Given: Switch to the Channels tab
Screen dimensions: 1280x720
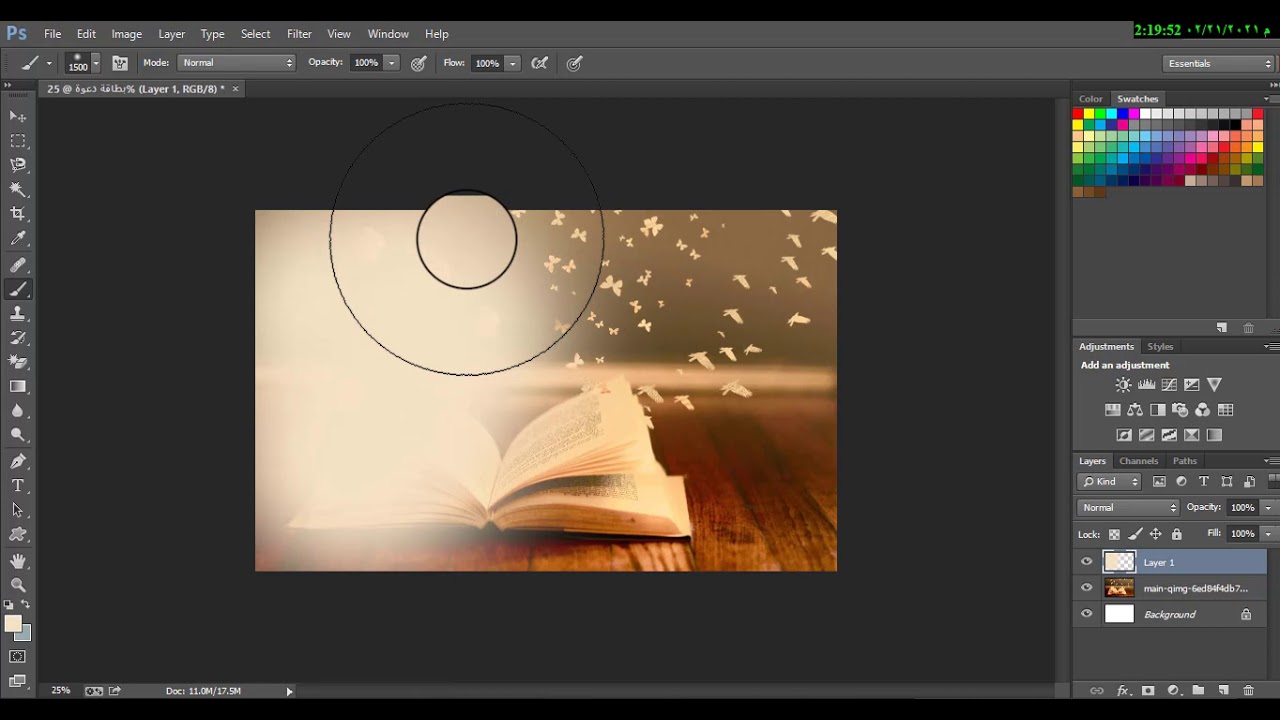Looking at the screenshot, I should (x=1138, y=461).
